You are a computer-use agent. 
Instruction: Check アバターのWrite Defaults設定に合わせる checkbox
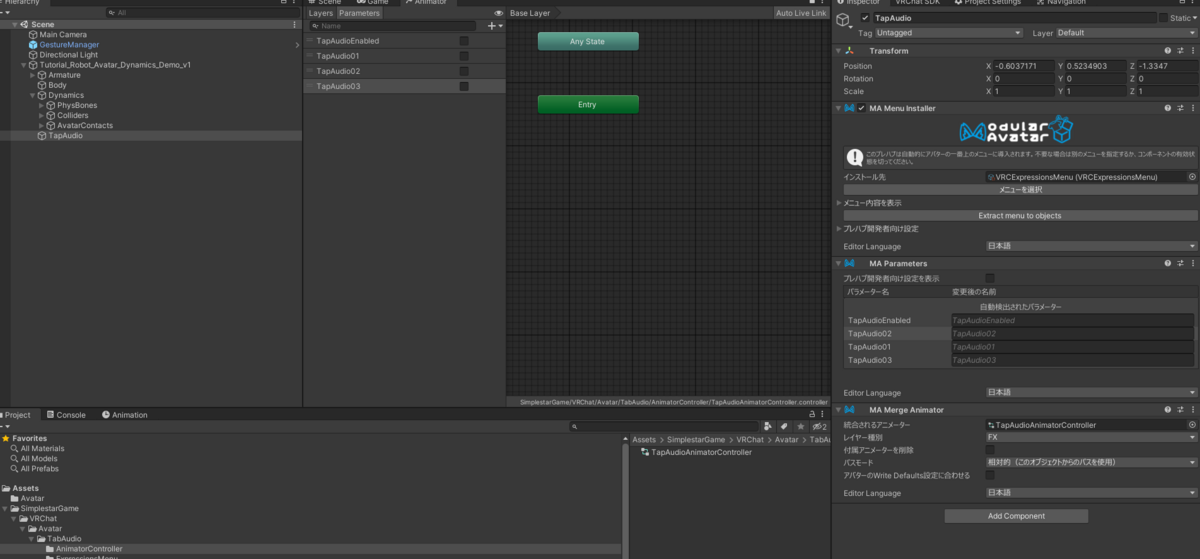991,475
